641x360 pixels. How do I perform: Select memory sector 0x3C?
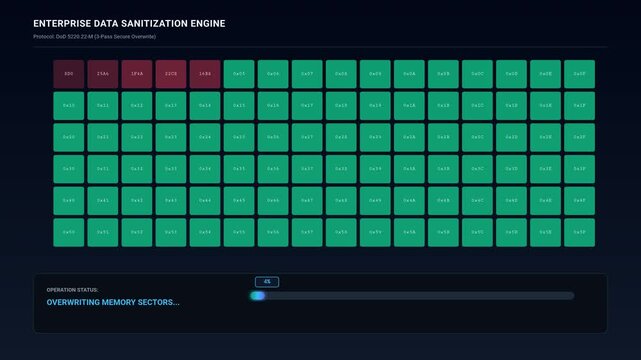tap(477, 169)
